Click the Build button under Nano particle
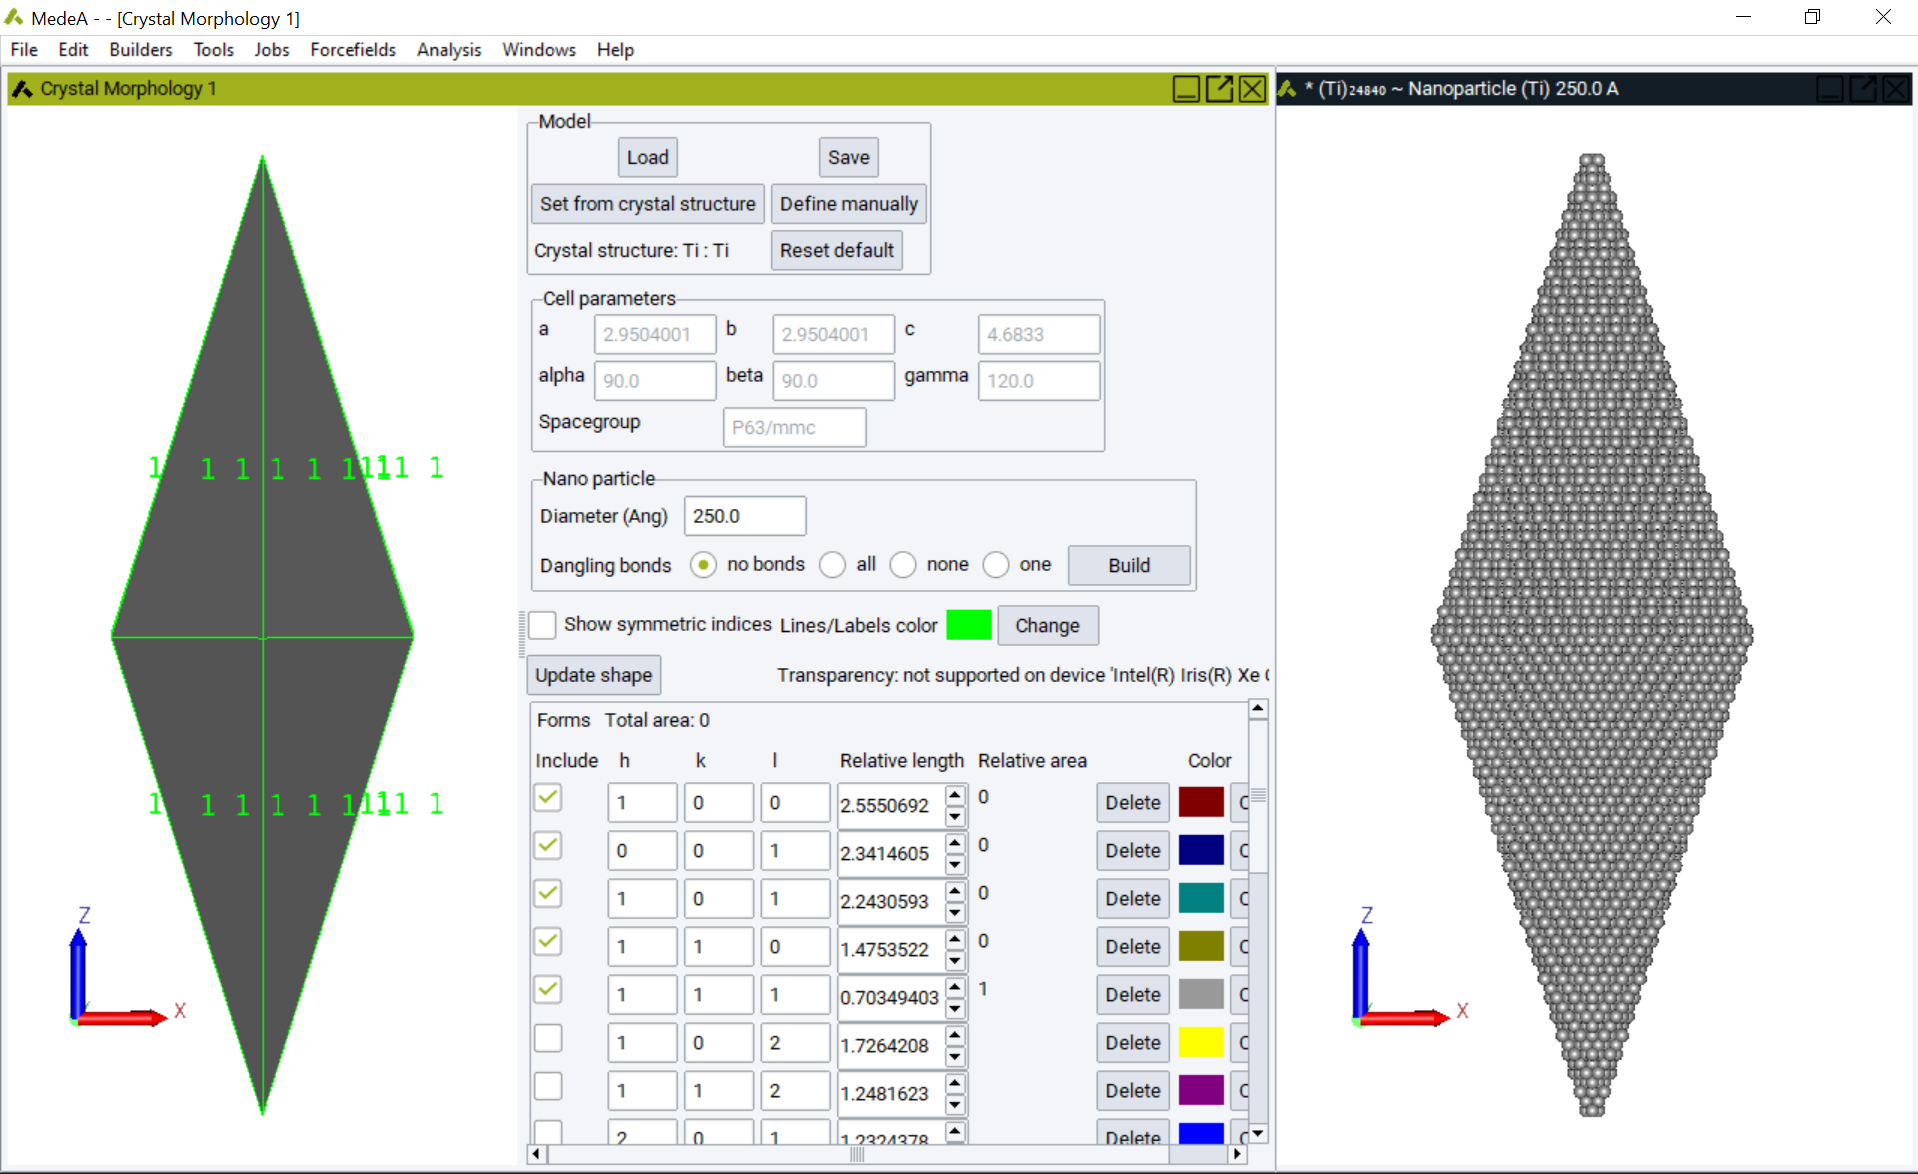 pyautogui.click(x=1128, y=565)
